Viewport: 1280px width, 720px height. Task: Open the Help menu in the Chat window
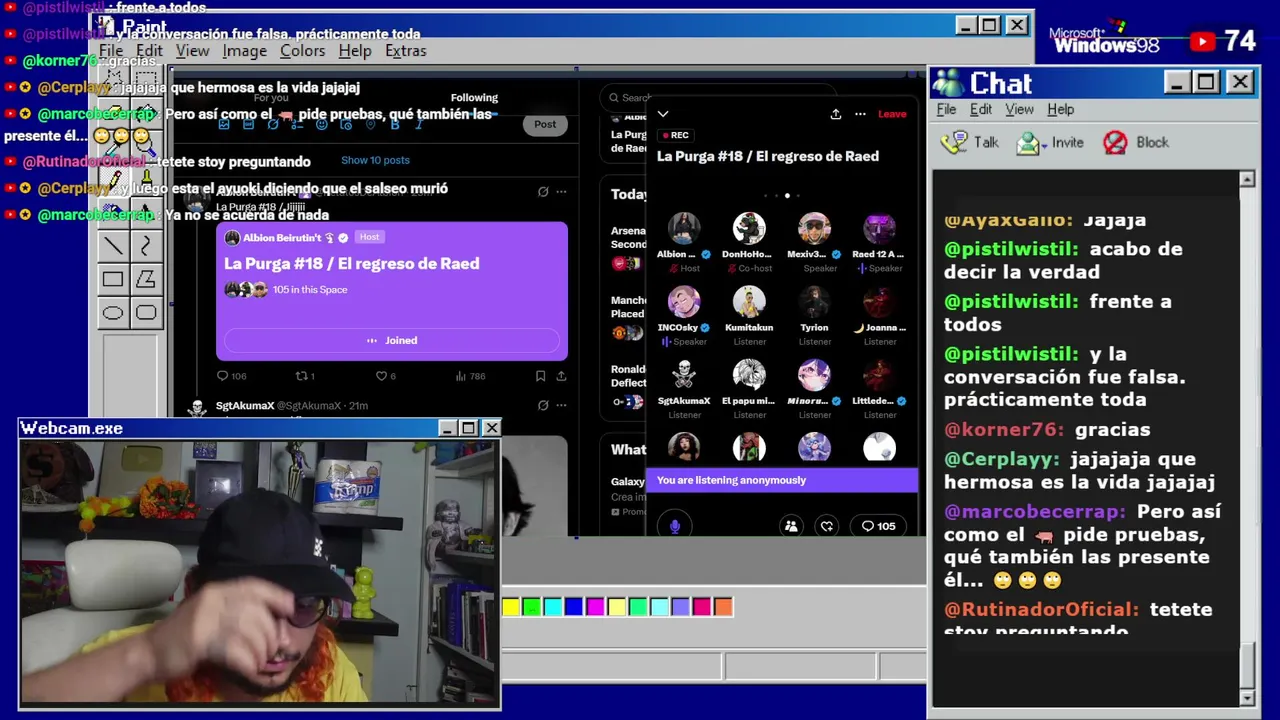(x=1061, y=110)
